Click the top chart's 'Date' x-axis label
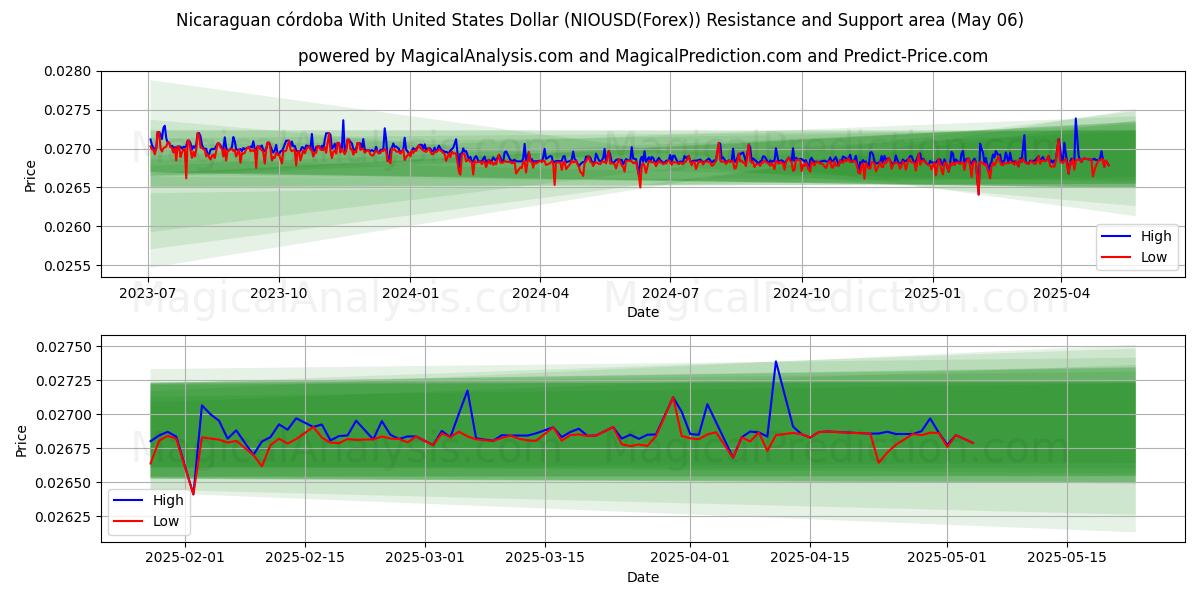Viewport: 1200px width, 600px height. tap(643, 312)
